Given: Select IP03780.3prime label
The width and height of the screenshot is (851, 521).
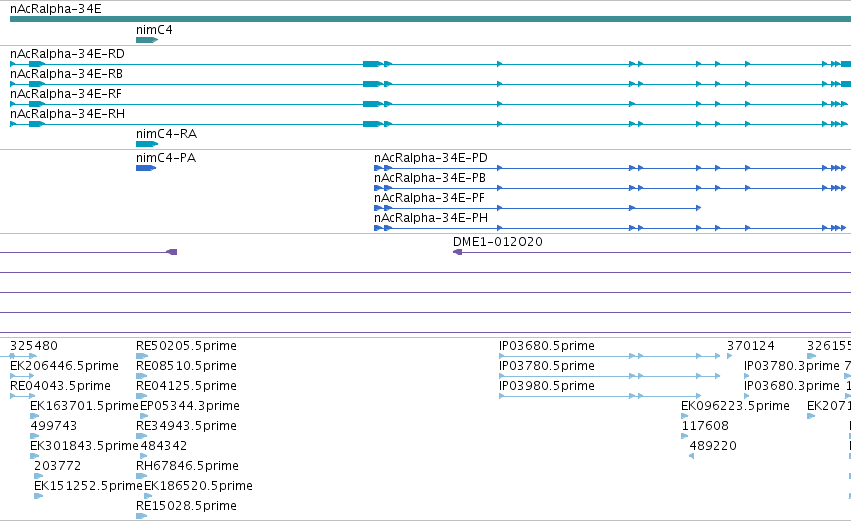Looking at the screenshot, I should click(x=792, y=366).
